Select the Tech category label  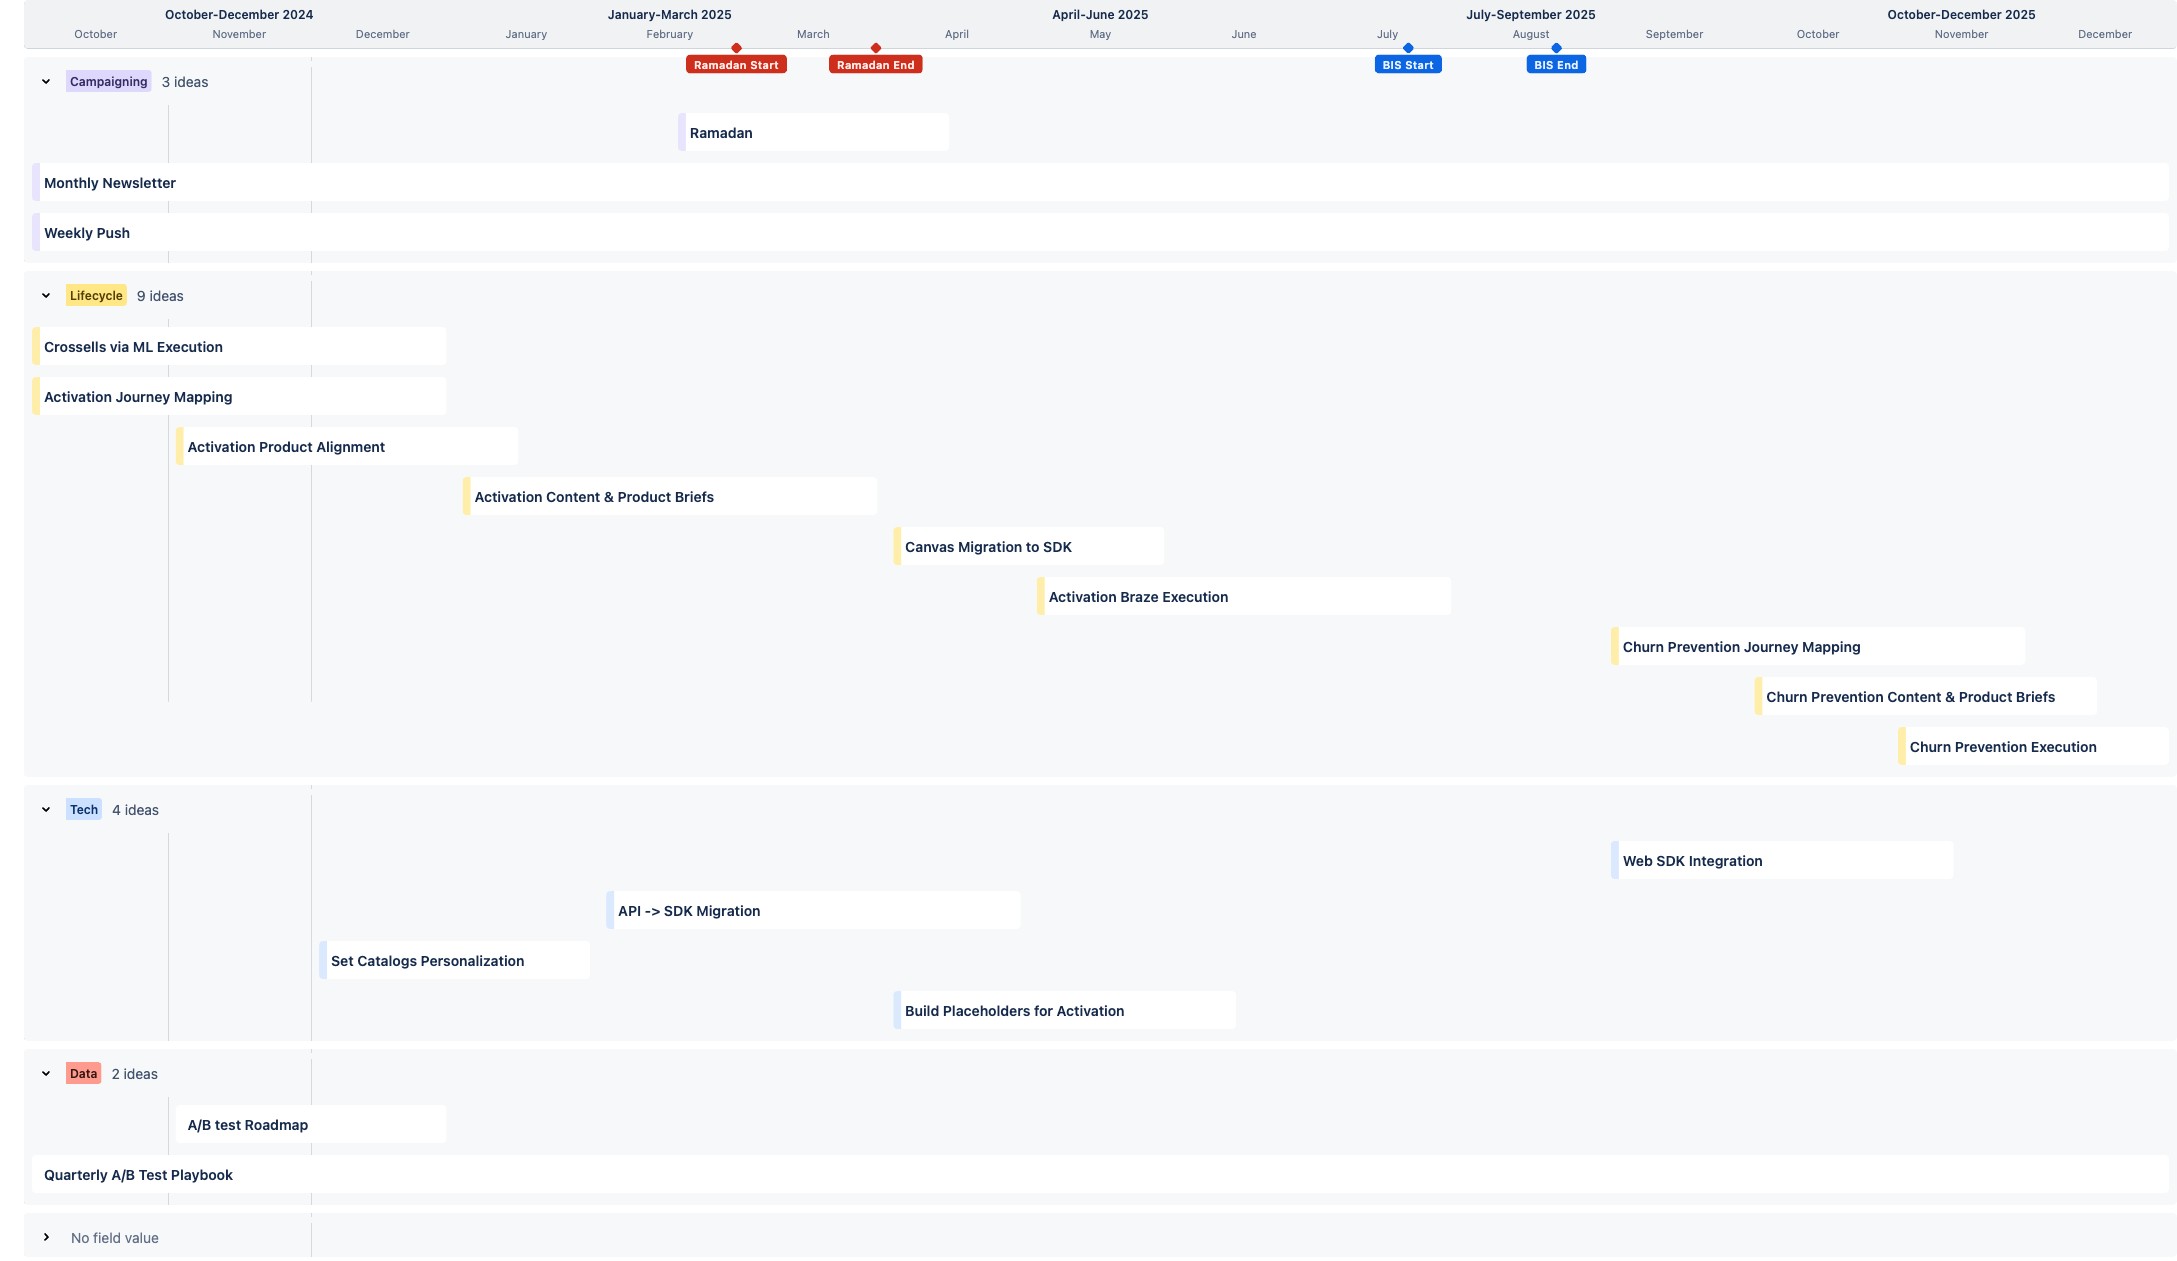coord(84,810)
